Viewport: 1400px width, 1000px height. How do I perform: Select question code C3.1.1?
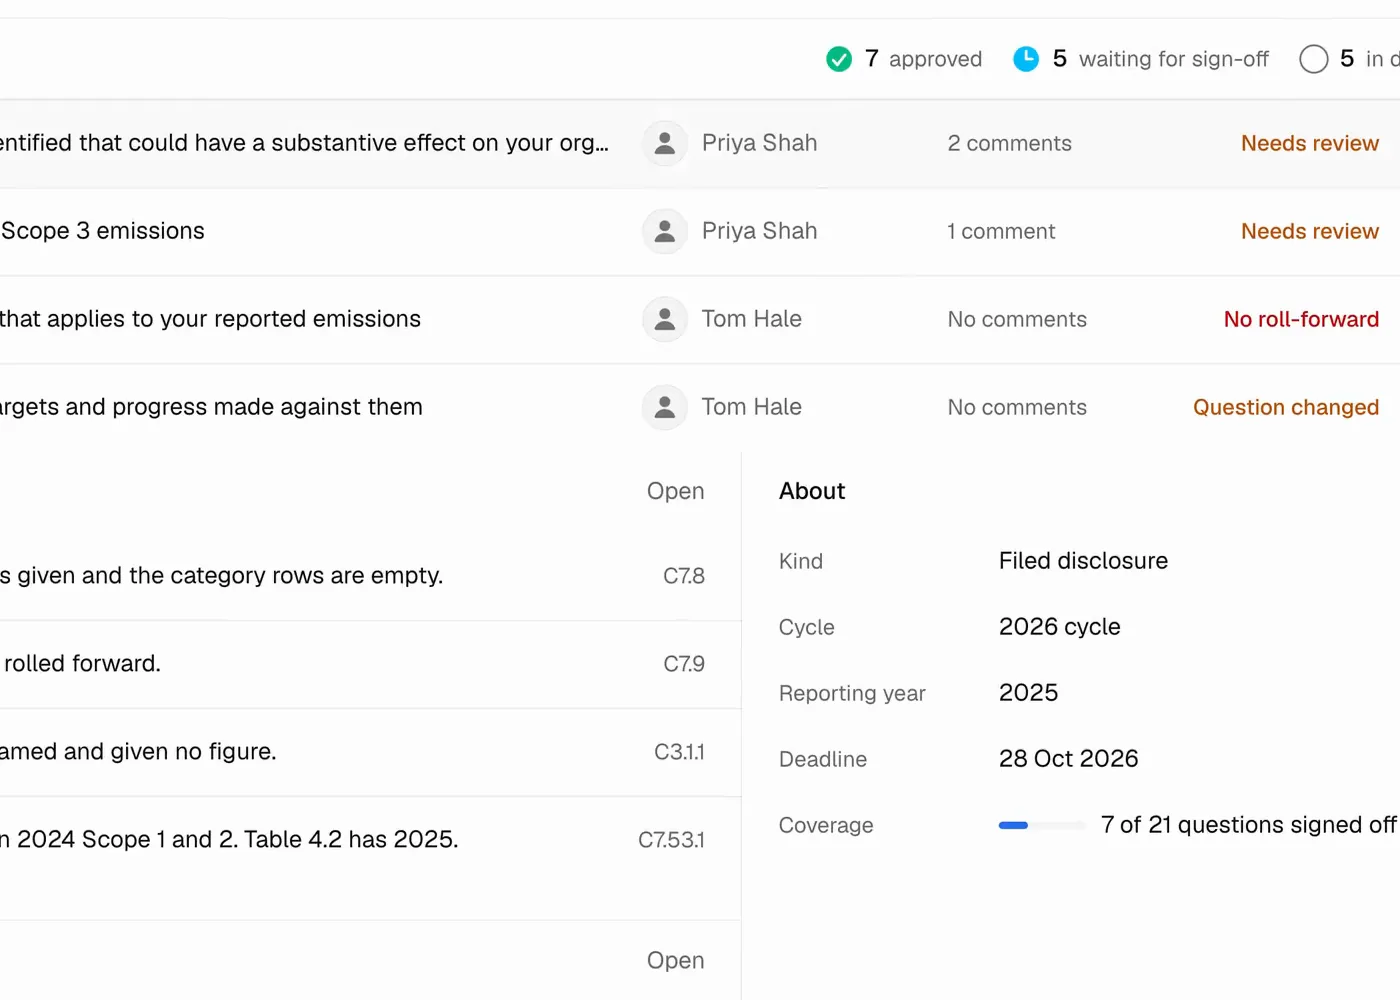click(x=679, y=752)
